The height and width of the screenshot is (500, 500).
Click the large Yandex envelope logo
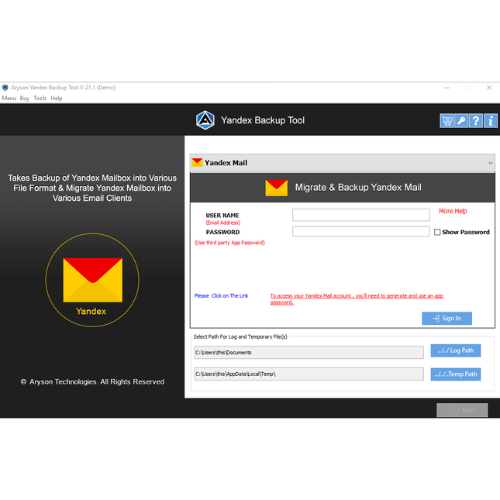93,280
